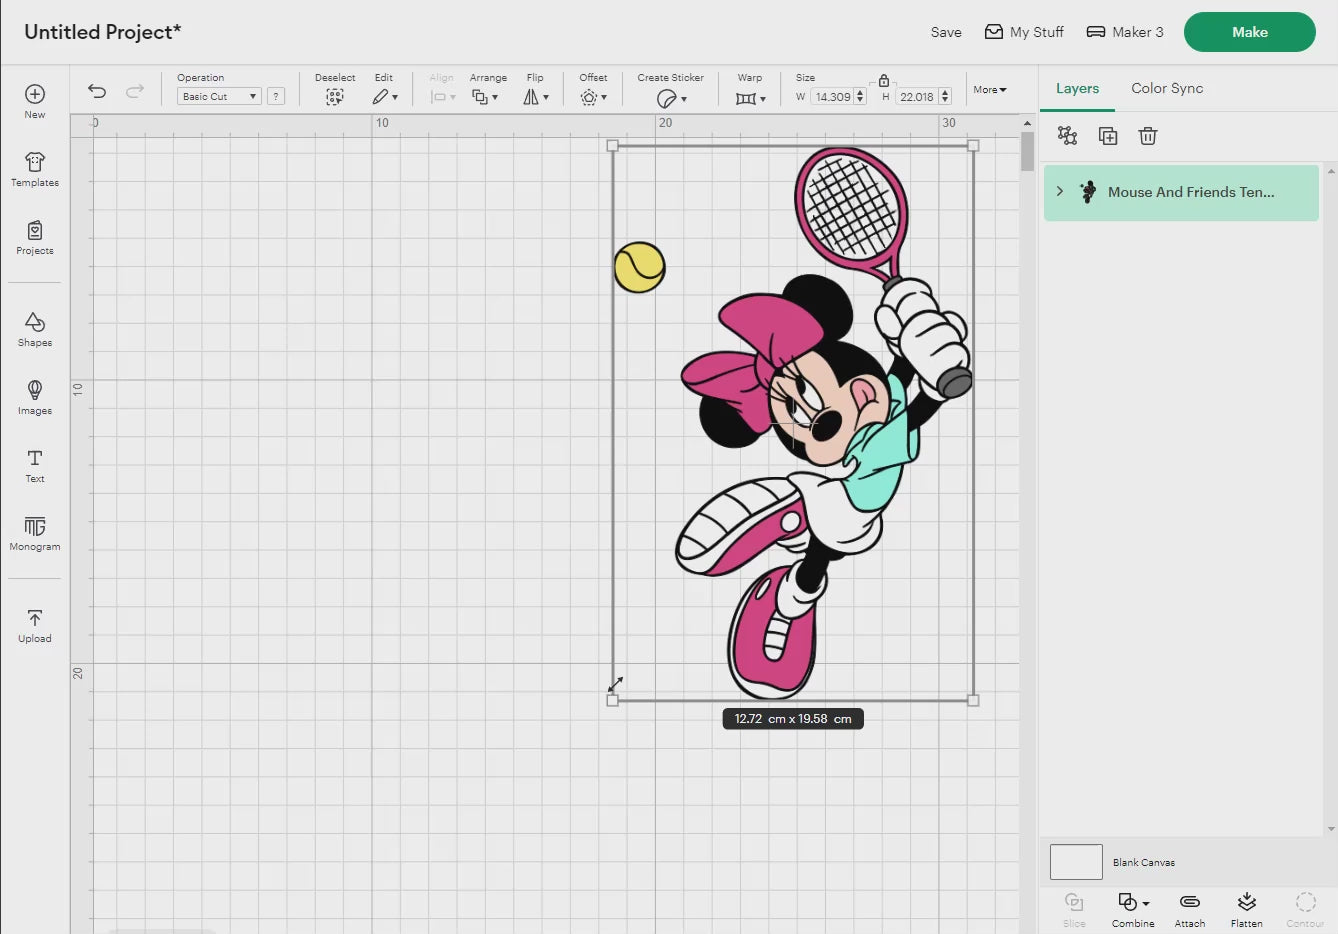Delete the selected layer via trash icon
The image size is (1338, 934).
[x=1148, y=136]
